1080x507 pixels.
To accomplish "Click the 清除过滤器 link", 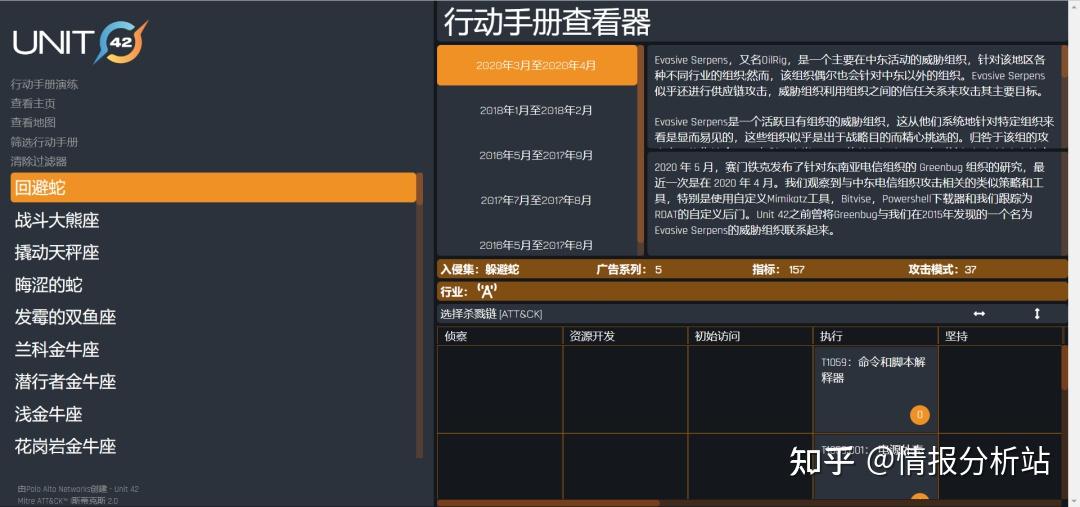I will click(39, 161).
